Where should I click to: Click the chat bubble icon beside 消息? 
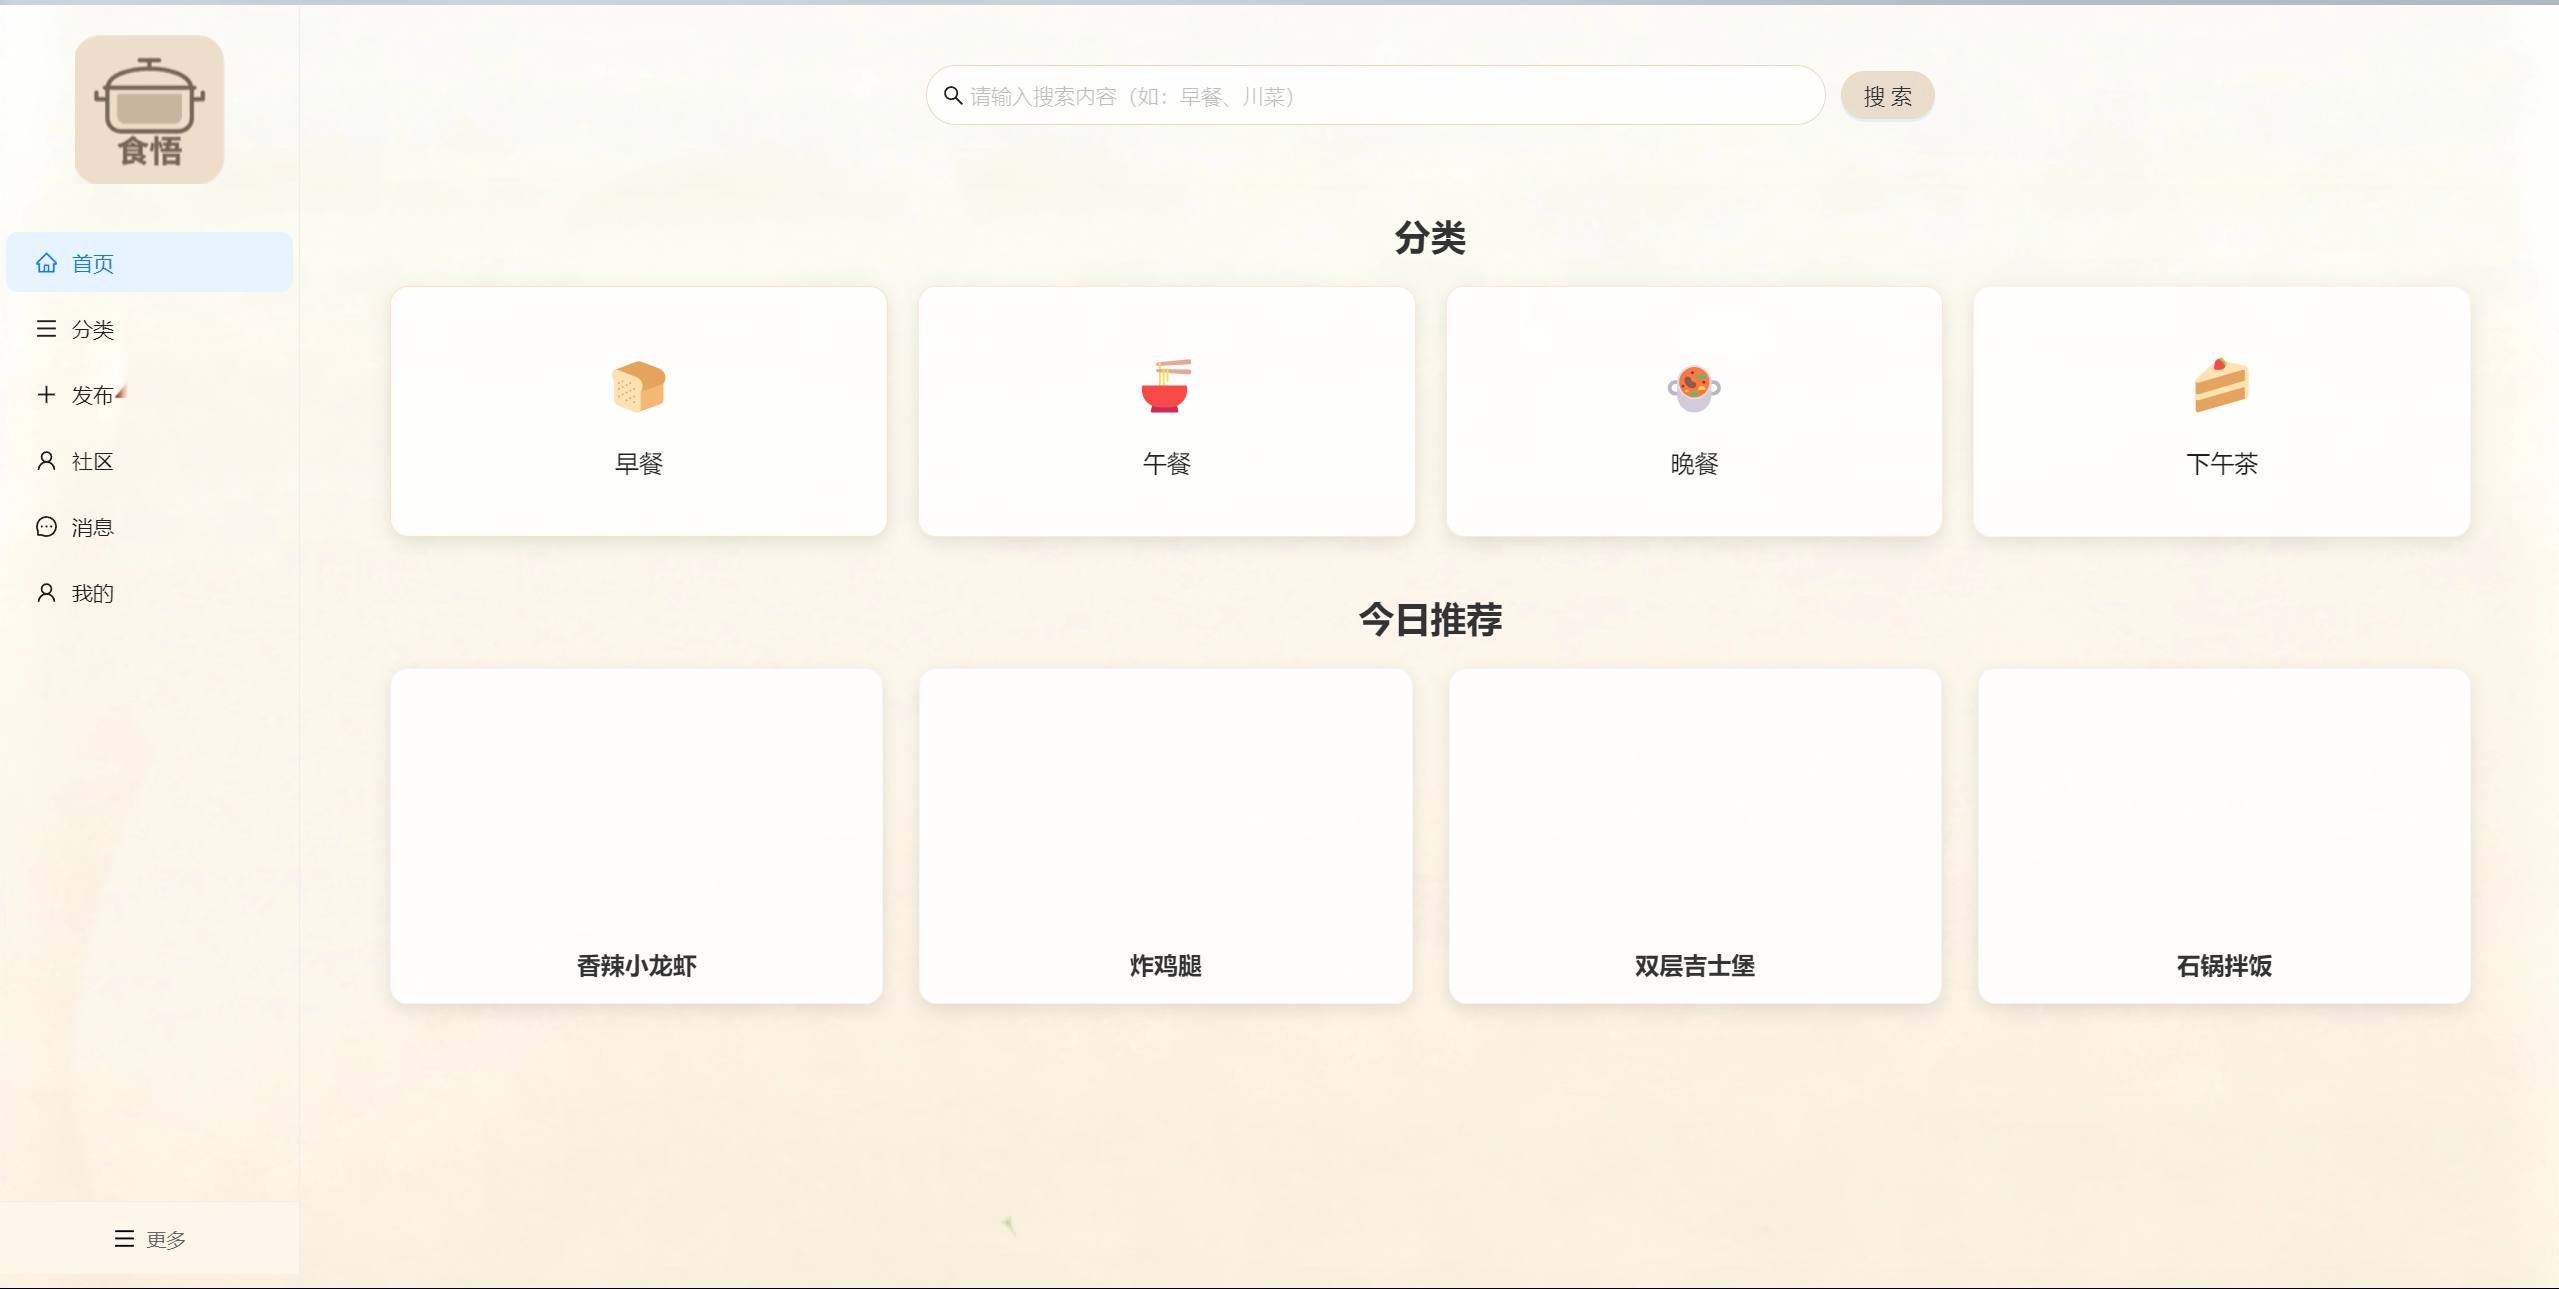(46, 527)
